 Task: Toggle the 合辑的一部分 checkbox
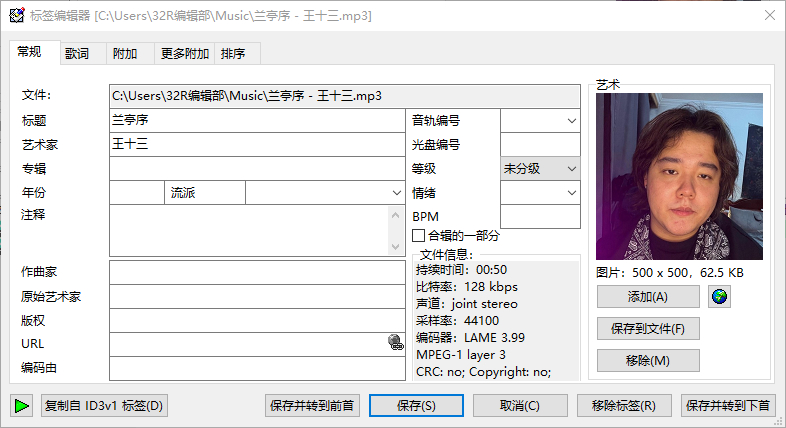point(419,236)
